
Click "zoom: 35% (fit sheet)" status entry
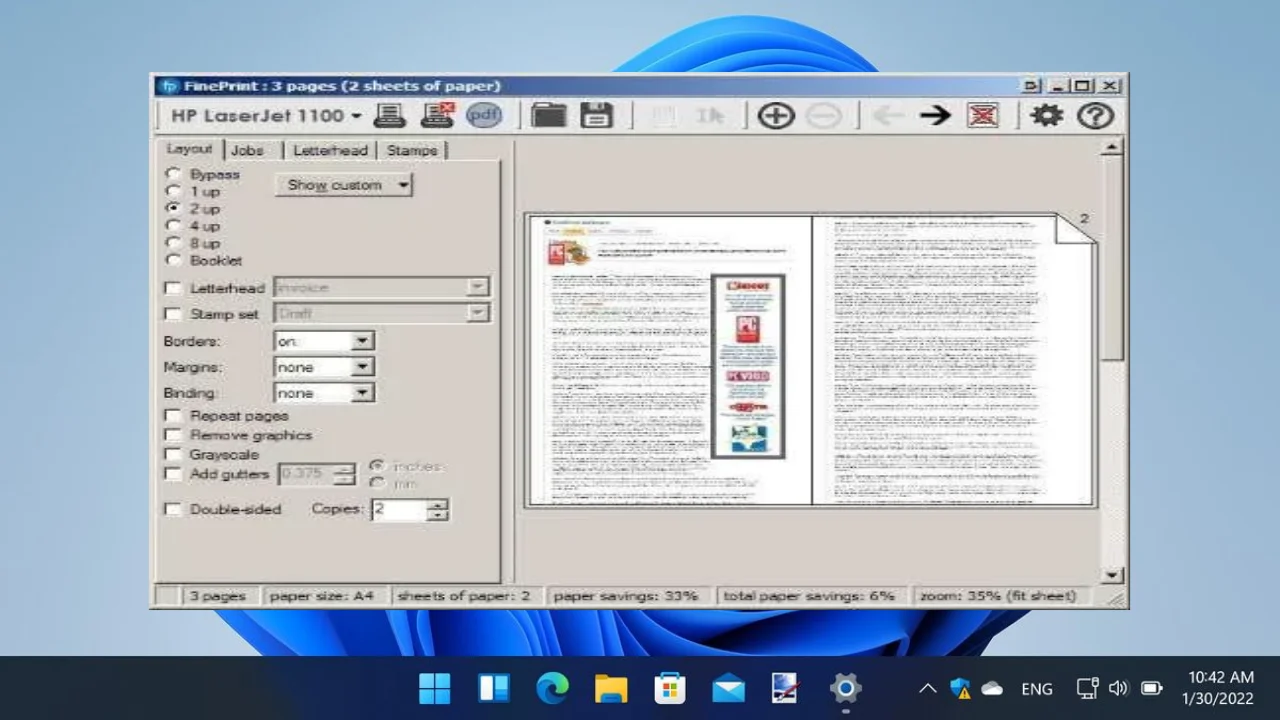click(998, 596)
